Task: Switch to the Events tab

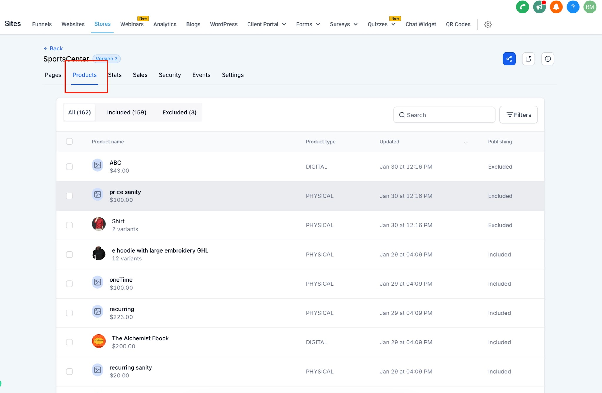Action: tap(201, 75)
